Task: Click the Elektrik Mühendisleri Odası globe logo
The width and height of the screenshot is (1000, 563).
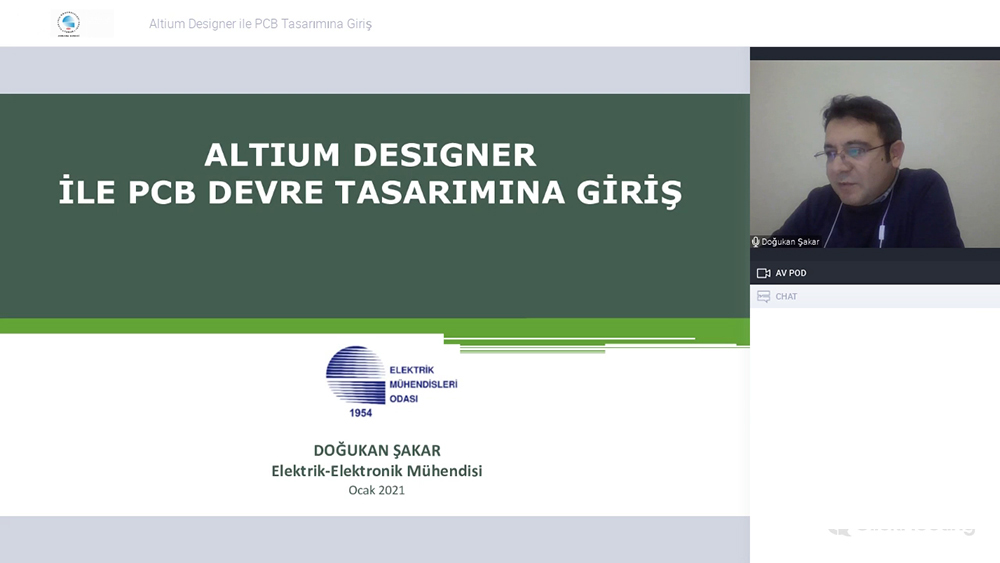Action: (x=356, y=375)
